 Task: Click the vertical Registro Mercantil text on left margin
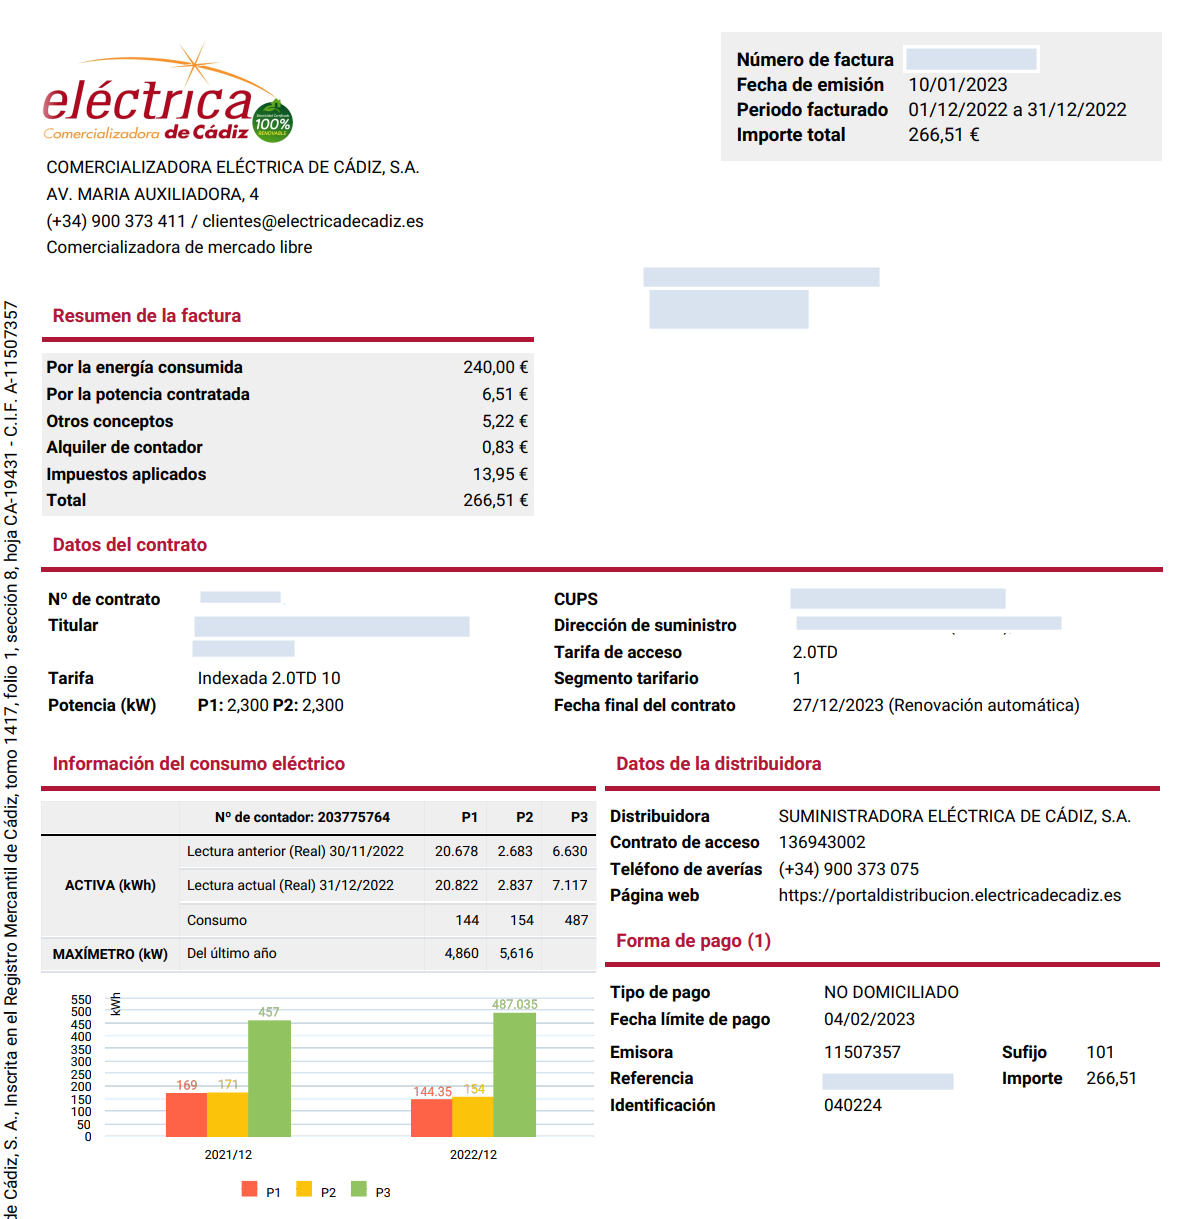tap(10, 760)
